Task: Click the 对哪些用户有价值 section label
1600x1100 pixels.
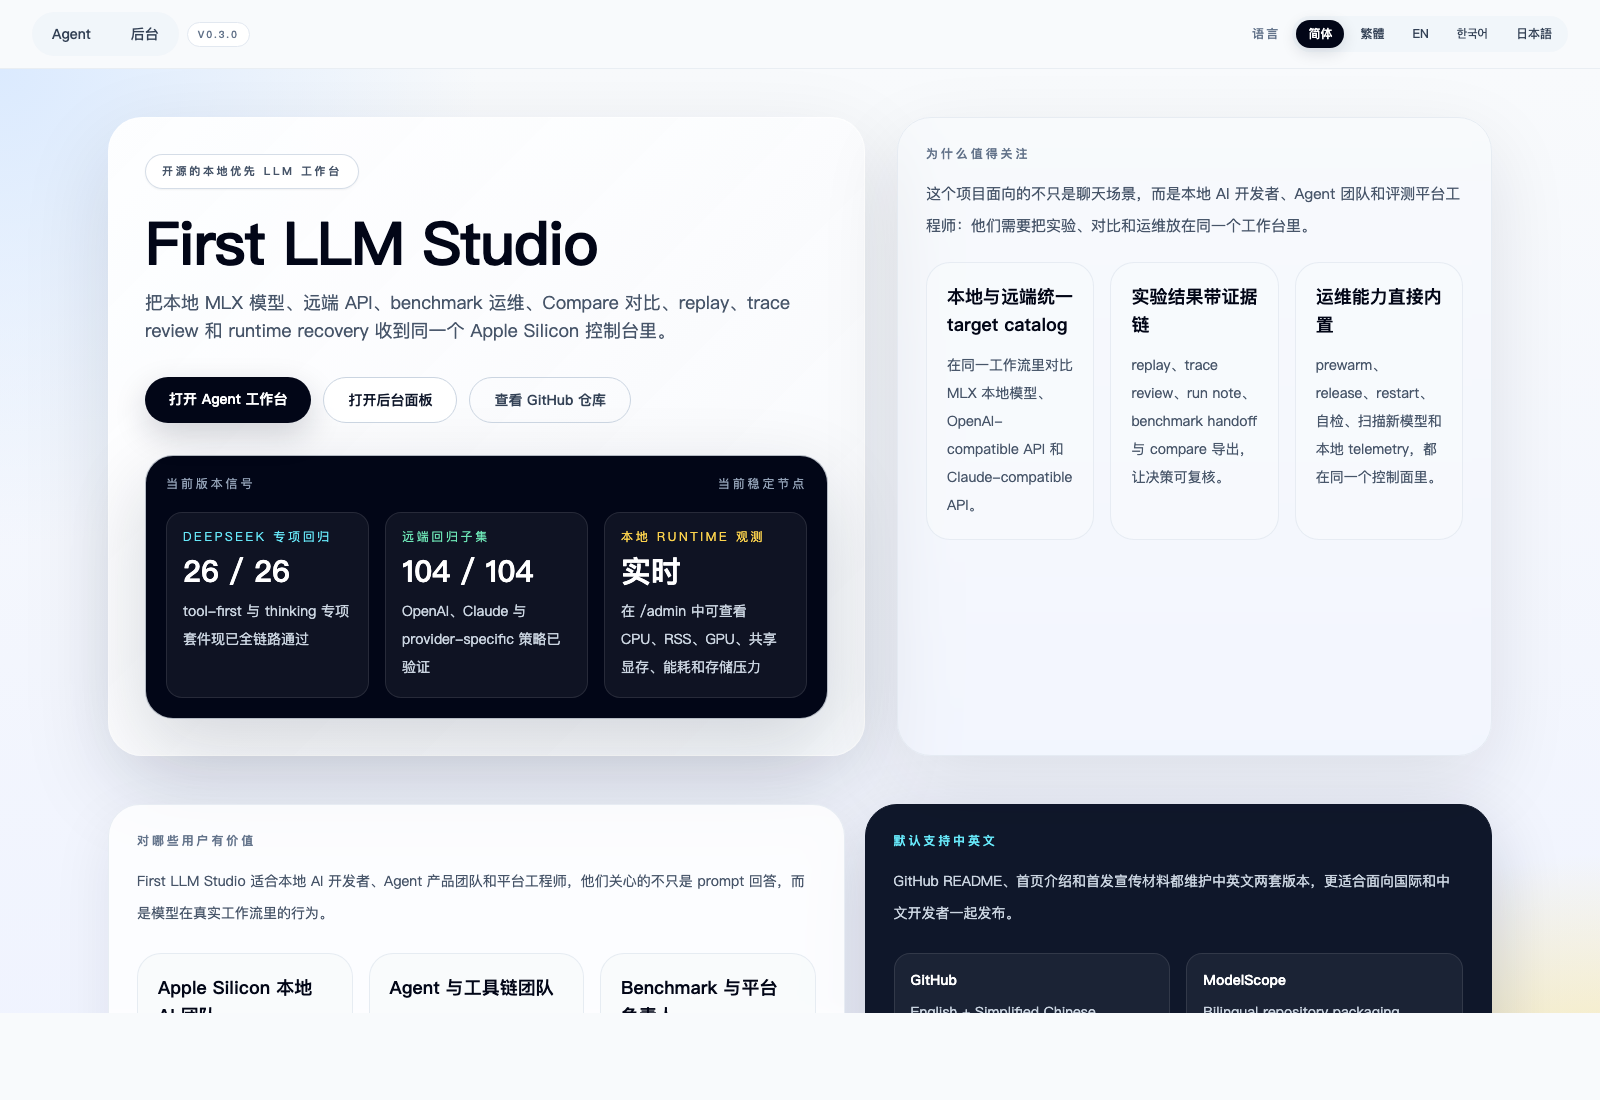Action: pyautogui.click(x=196, y=841)
